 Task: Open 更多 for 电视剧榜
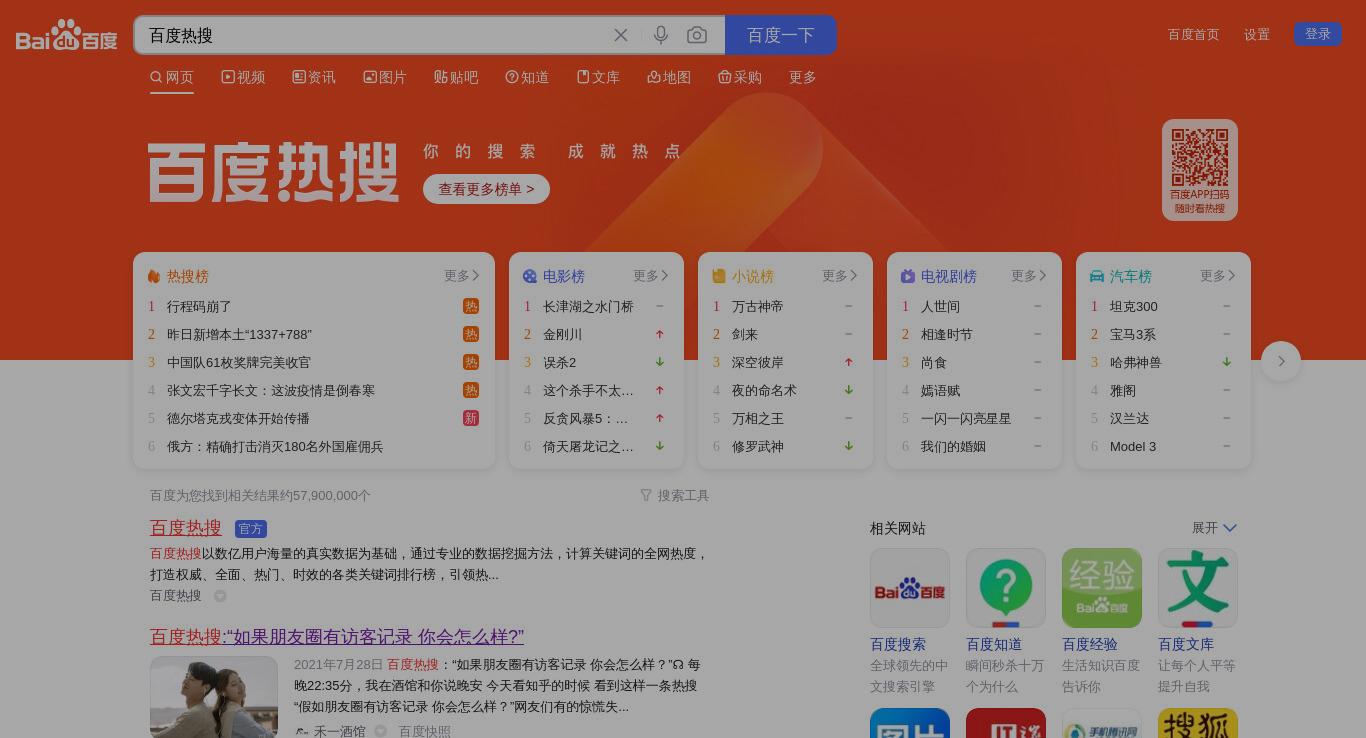(1029, 276)
